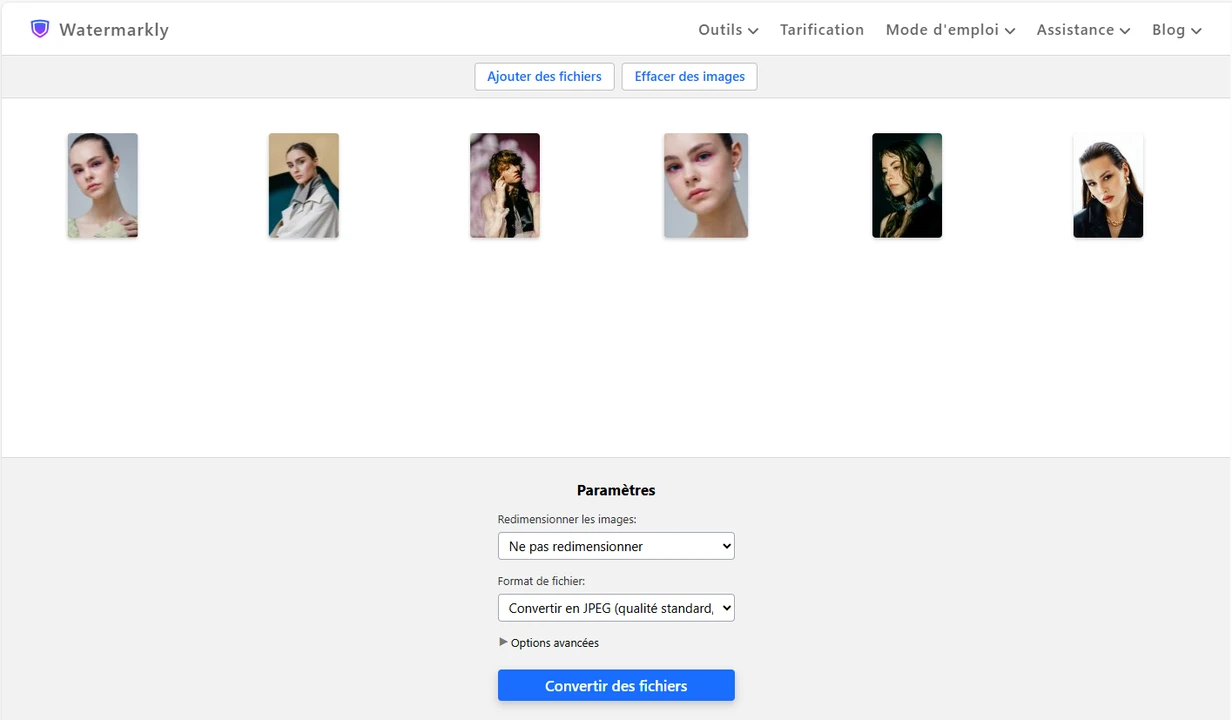Select the thumbnail of woman in black blazer
Image resolution: width=1232 pixels, height=720 pixels.
[1108, 186]
